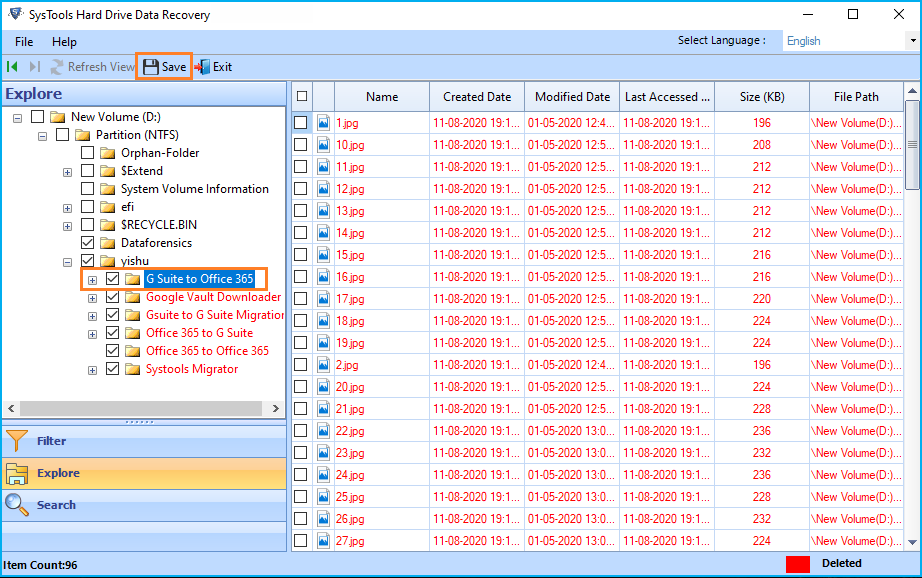922x578 pixels.
Task: Click the folder icon of $RECYCLE.BIN
Action: (107, 225)
